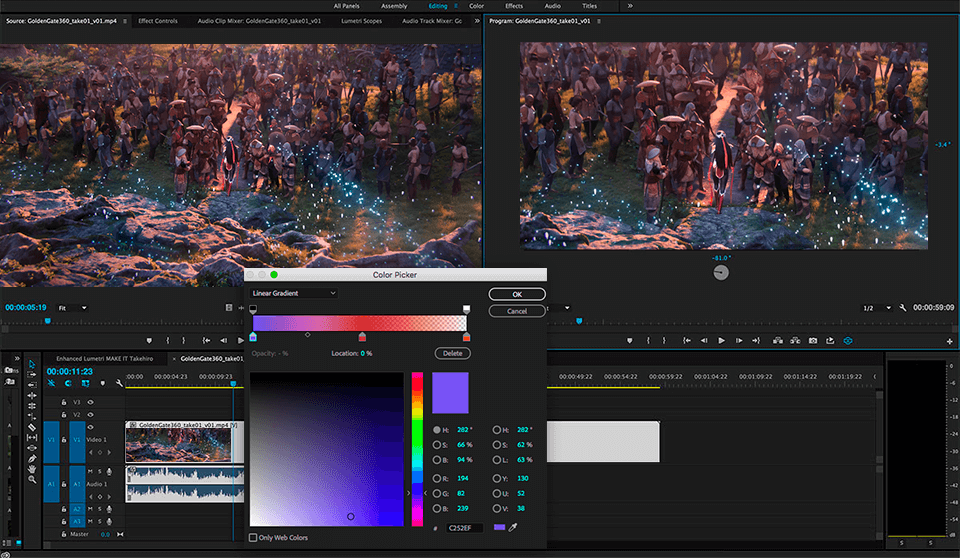
Task: Step forward one frame in Program monitor
Action: point(739,341)
